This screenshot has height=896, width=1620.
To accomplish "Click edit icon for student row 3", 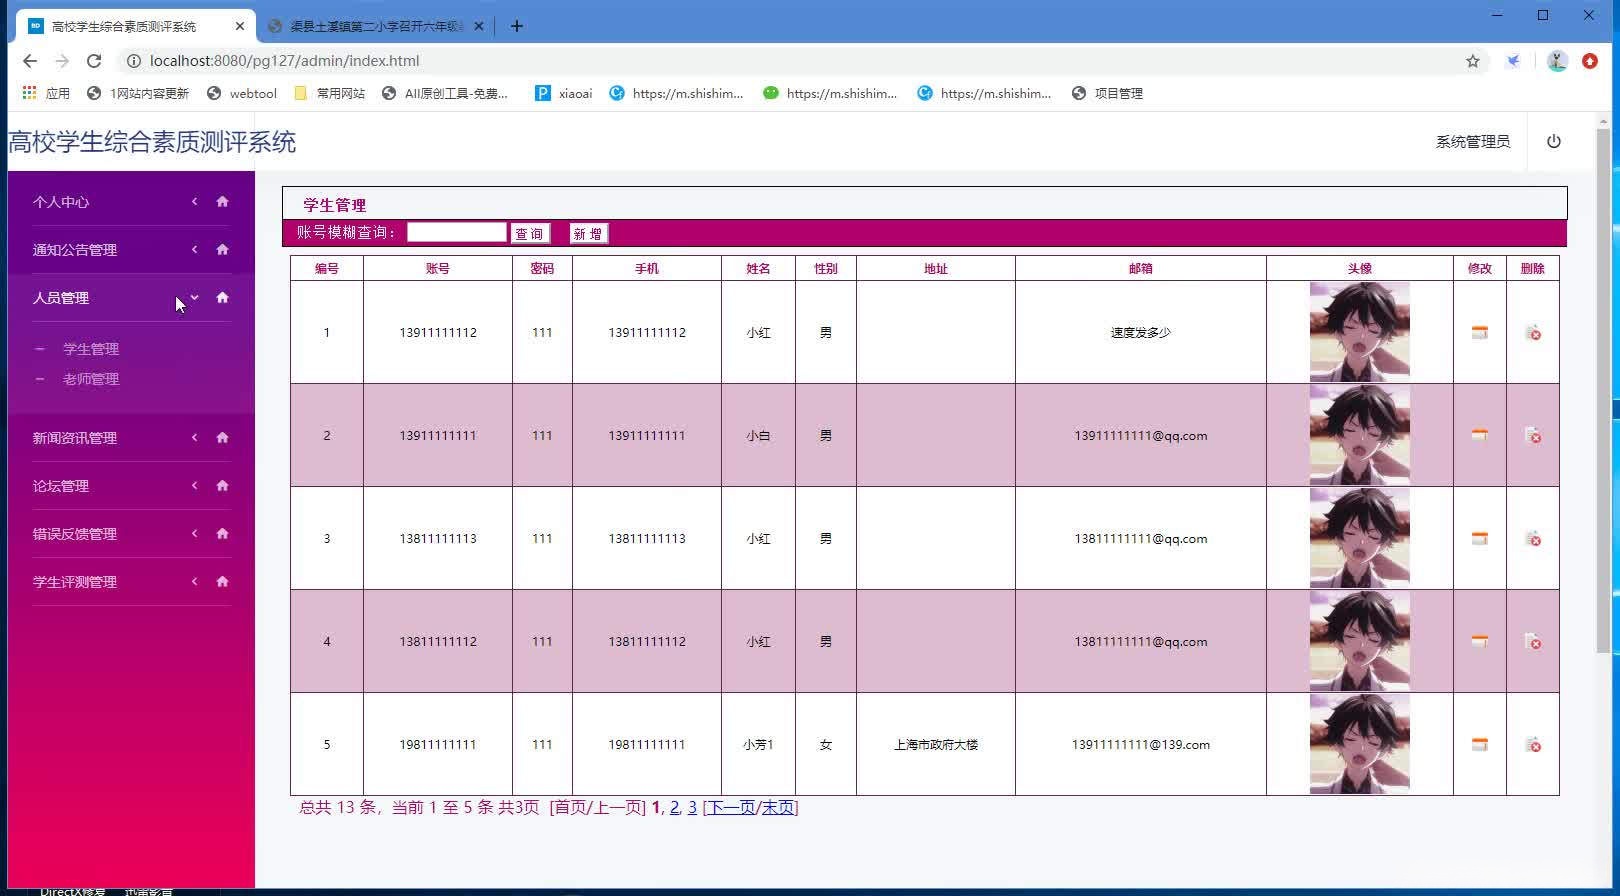I will [x=1479, y=539].
